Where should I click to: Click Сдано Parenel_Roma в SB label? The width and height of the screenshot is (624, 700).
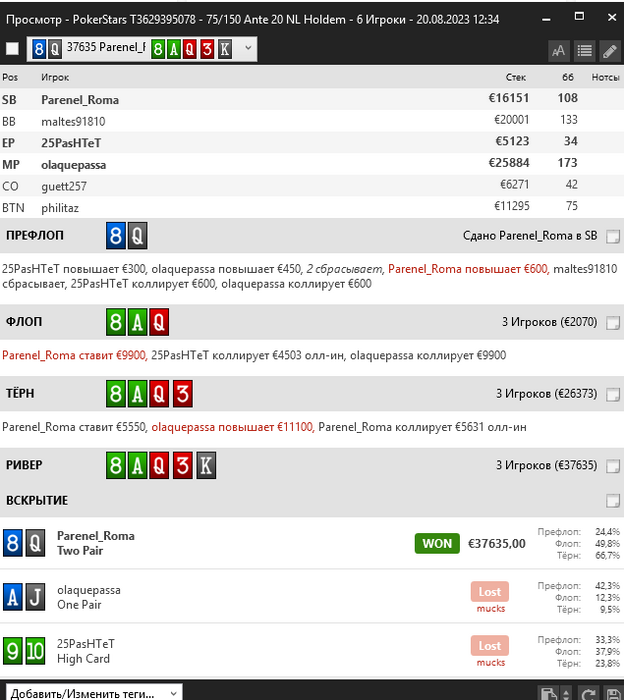click(x=530, y=236)
